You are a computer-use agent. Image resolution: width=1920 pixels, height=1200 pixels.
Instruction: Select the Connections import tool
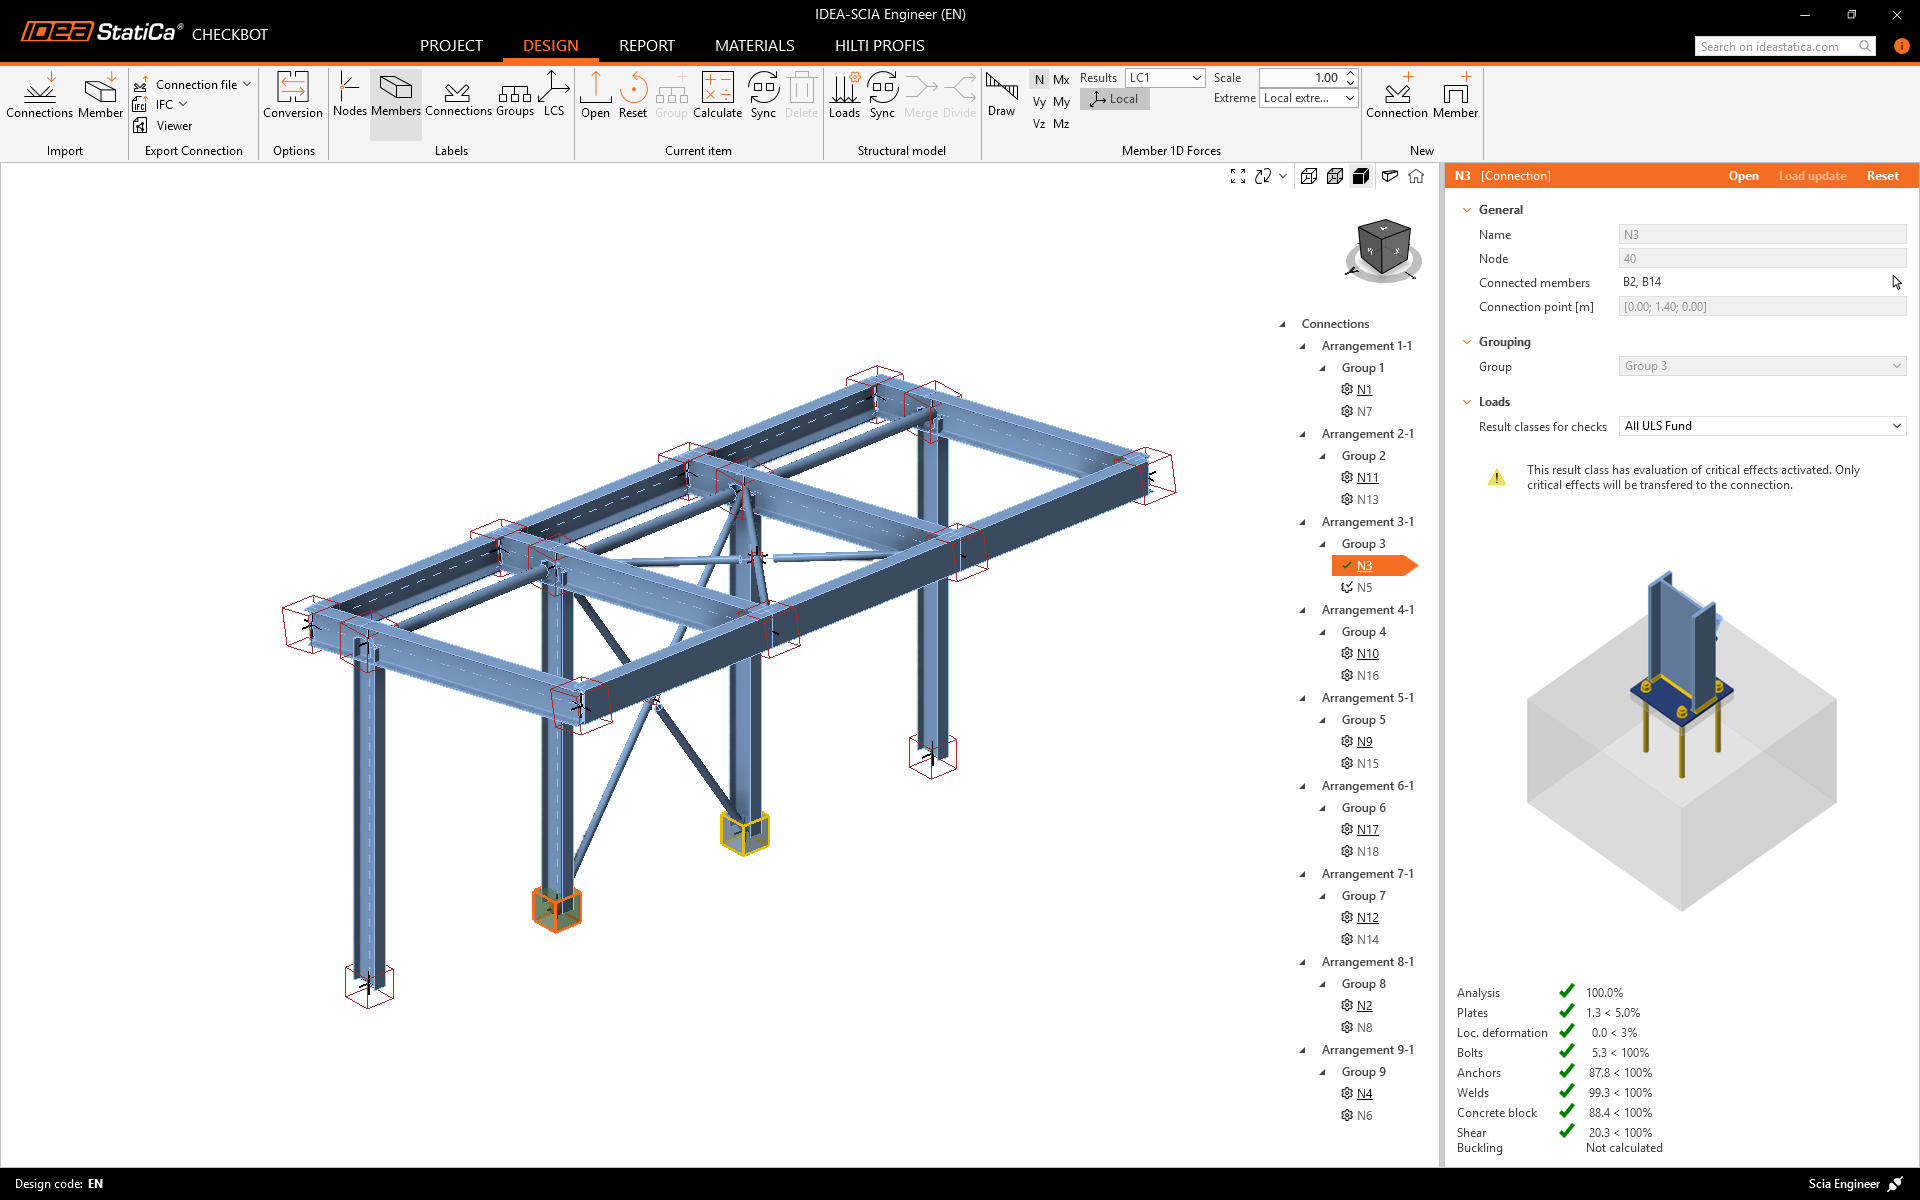pyautogui.click(x=40, y=95)
